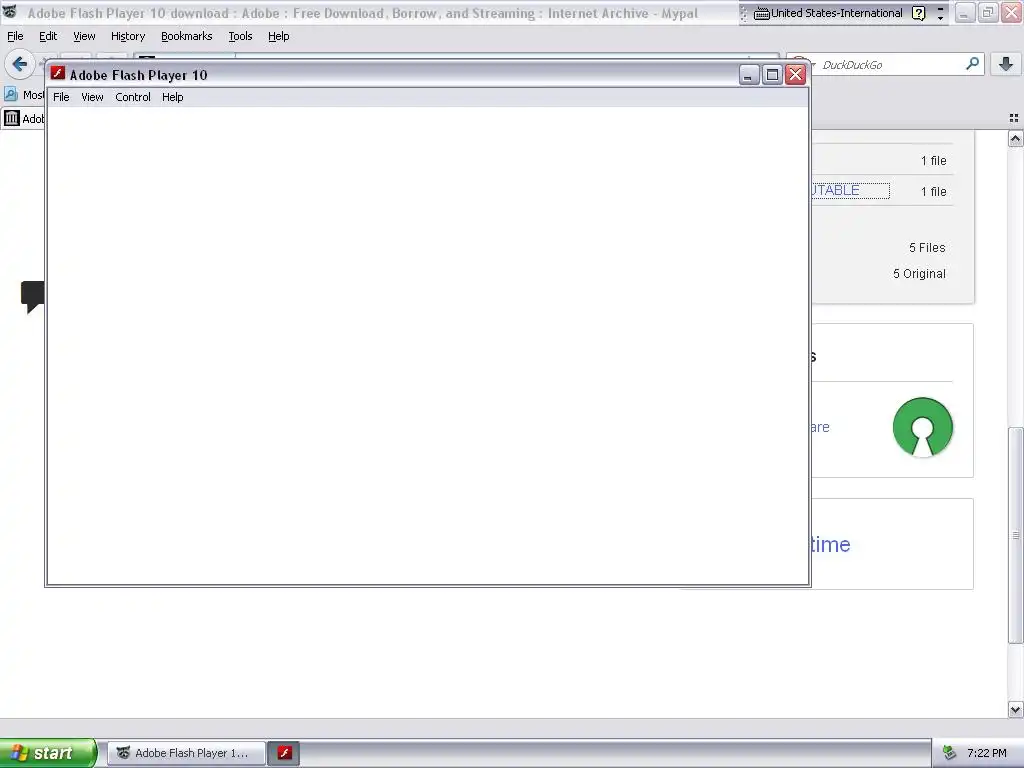The image size is (1024, 768).
Task: Open File menu in Adobe Flash Player window
Action: pyautogui.click(x=61, y=97)
